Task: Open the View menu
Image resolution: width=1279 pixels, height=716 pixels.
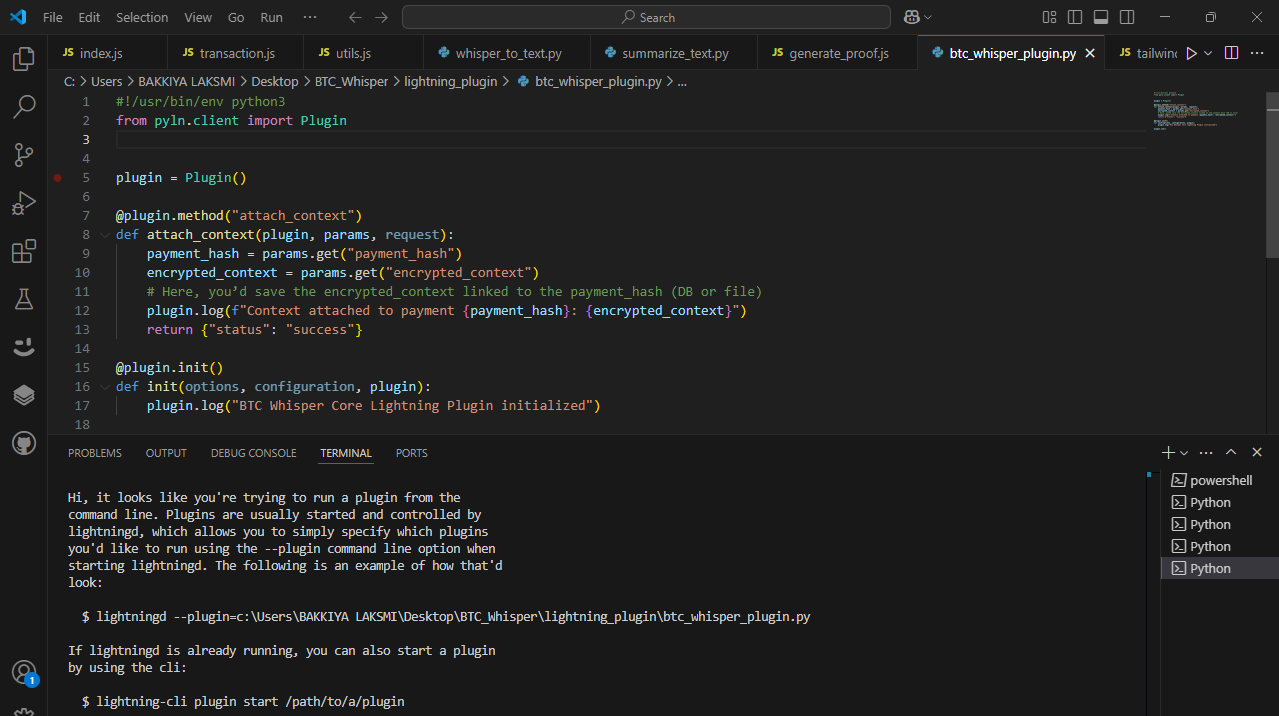Action: click(x=198, y=17)
